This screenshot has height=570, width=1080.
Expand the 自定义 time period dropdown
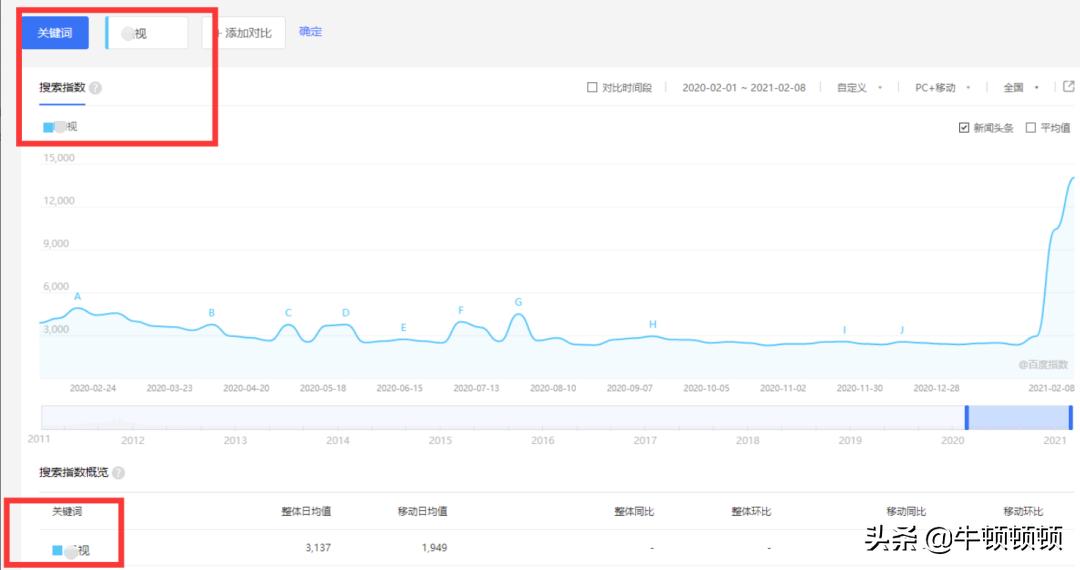tap(859, 87)
